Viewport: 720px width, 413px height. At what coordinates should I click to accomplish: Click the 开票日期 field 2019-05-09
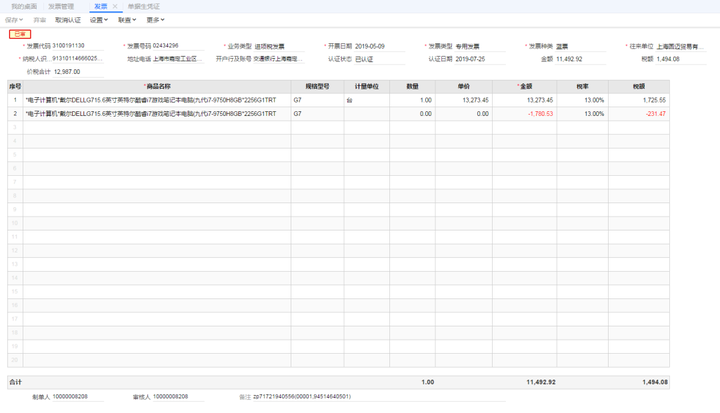click(379, 46)
